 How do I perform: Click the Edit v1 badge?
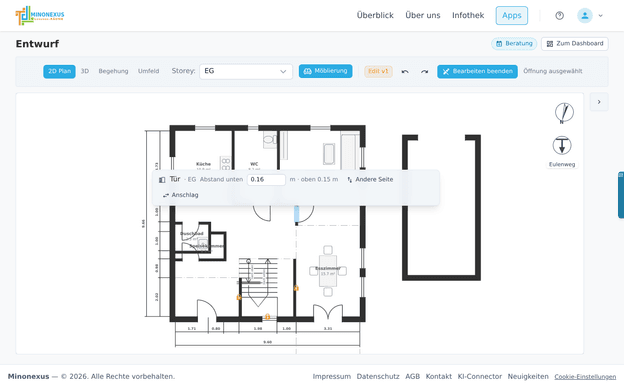click(378, 71)
